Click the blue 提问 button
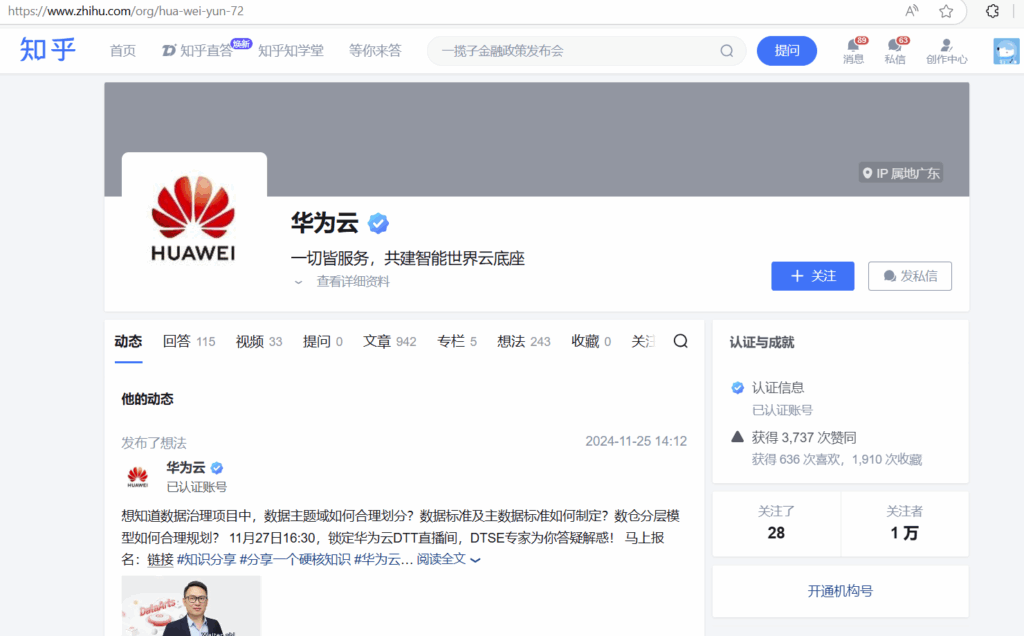The image size is (1024, 636). (786, 51)
